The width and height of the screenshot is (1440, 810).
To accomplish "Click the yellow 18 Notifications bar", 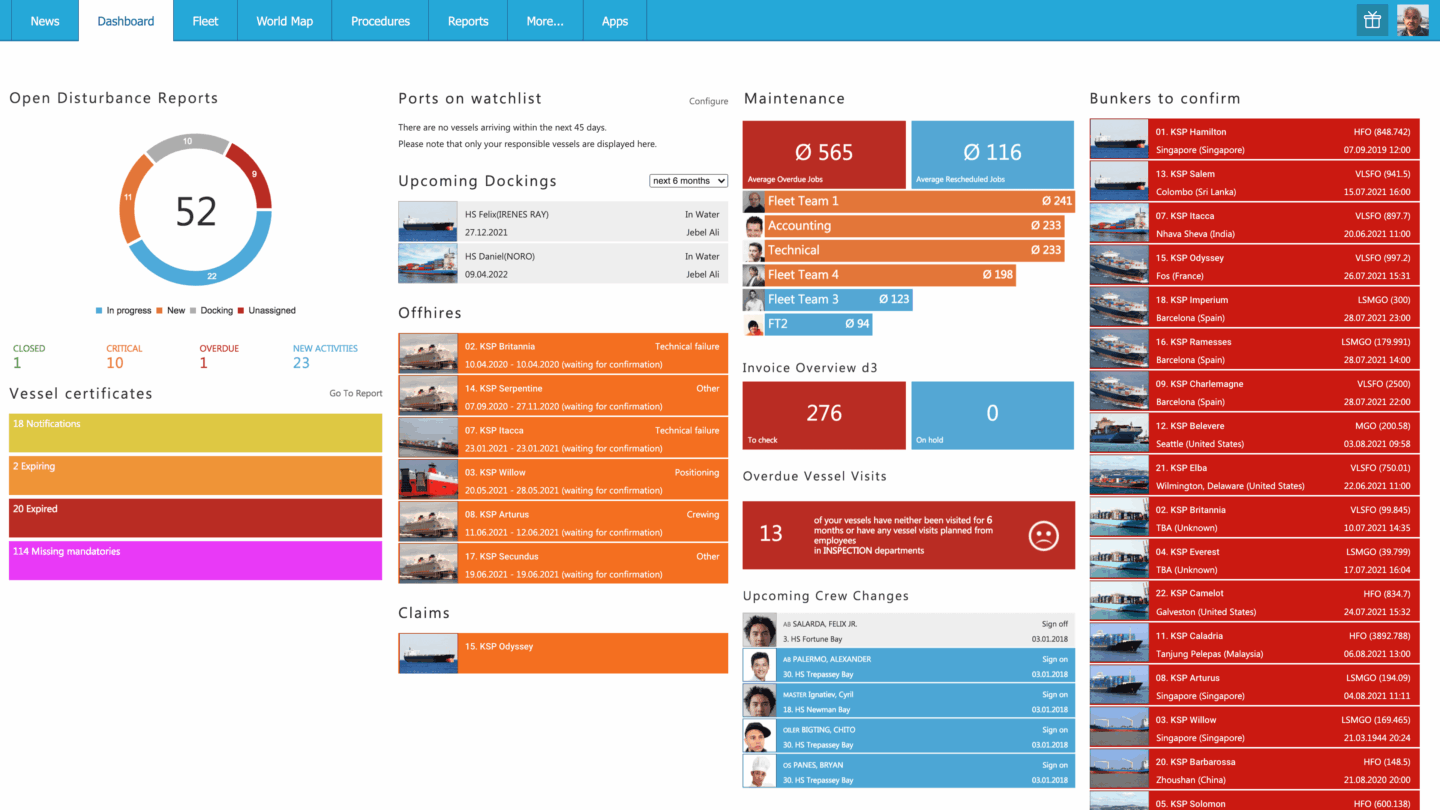I will tap(195, 433).
